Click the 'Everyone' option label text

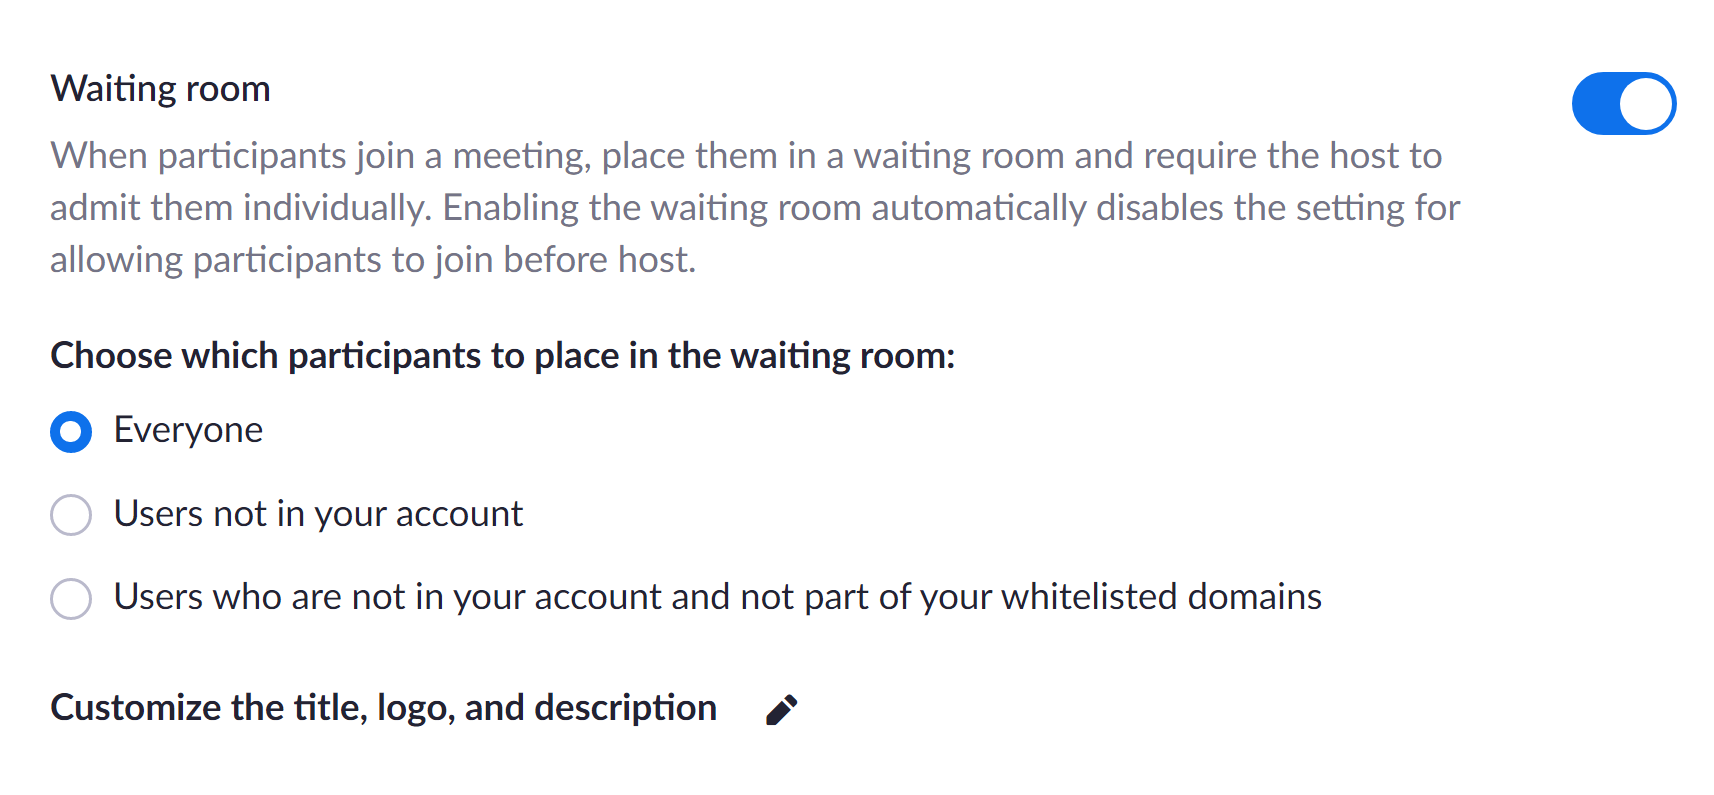point(188,430)
